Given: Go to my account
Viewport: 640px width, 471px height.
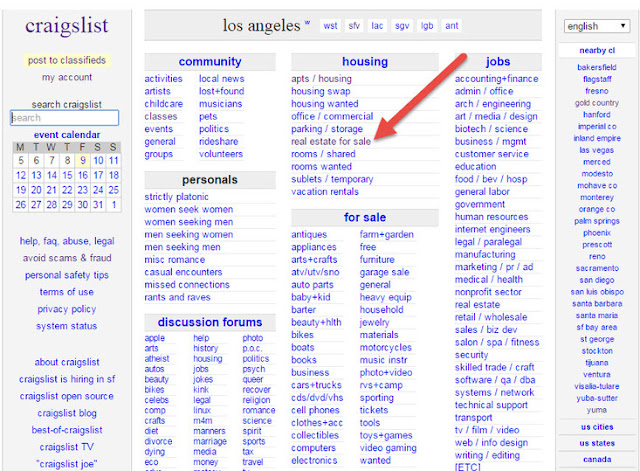Looking at the screenshot, I should click(x=67, y=77).
